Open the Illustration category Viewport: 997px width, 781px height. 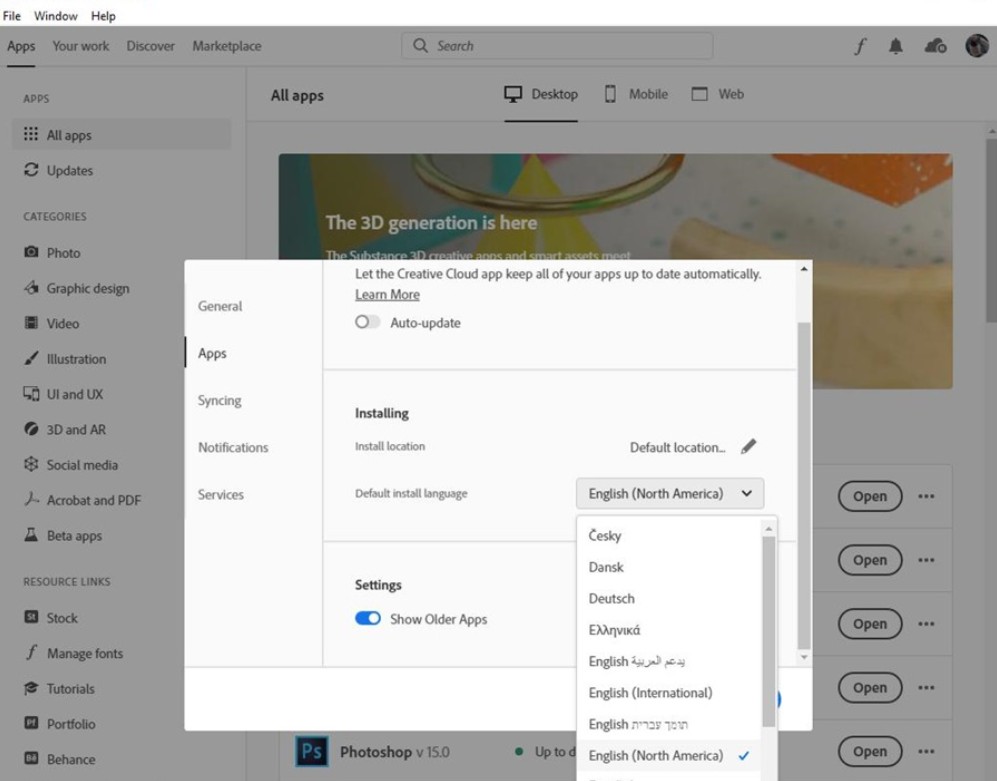(x=65, y=359)
